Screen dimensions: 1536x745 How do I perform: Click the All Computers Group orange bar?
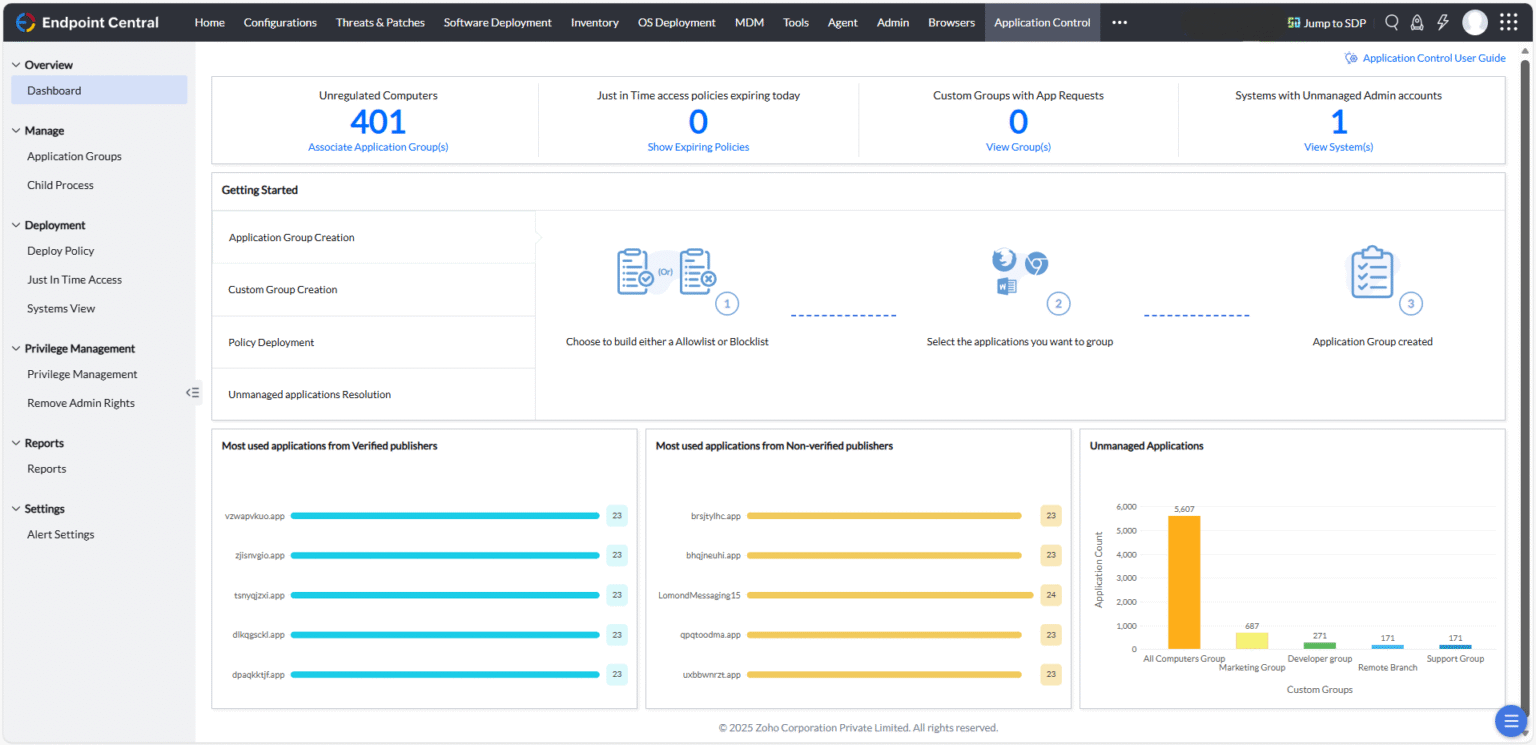coord(1184,582)
